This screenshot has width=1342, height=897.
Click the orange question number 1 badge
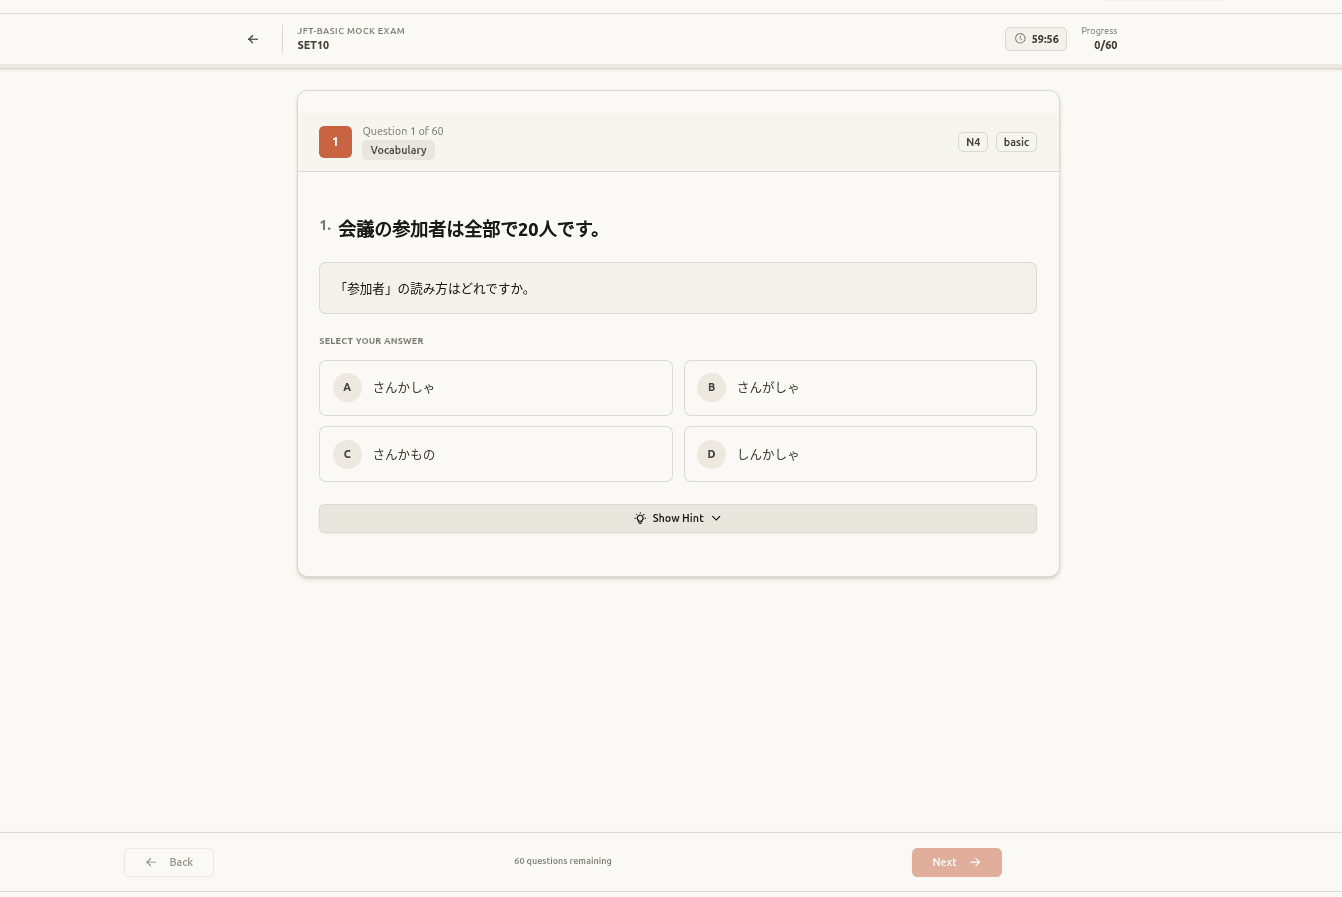(335, 142)
